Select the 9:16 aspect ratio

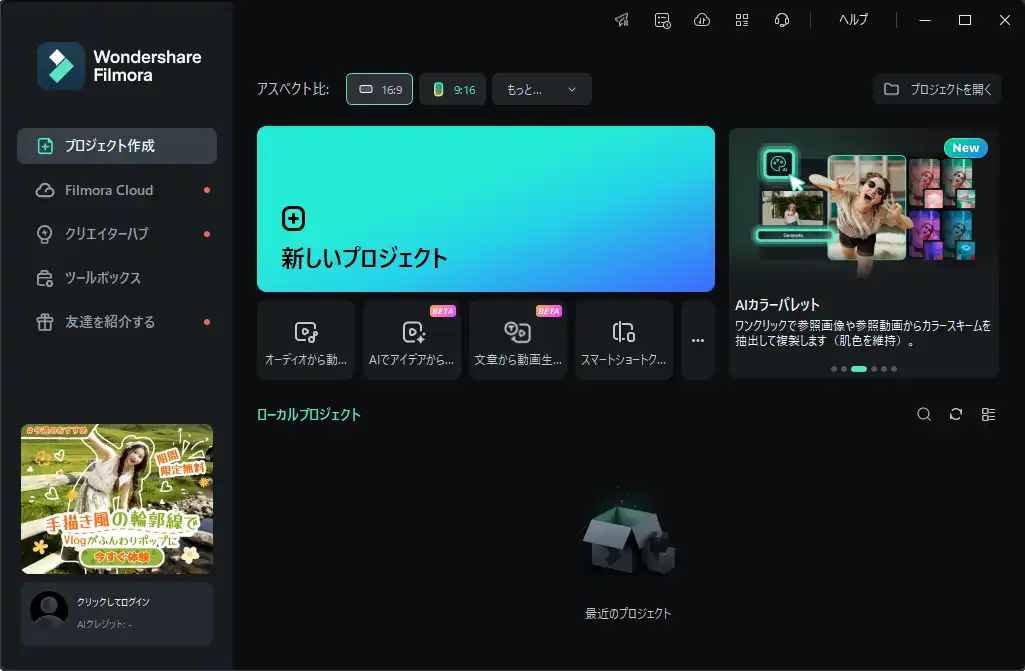[x=452, y=89]
